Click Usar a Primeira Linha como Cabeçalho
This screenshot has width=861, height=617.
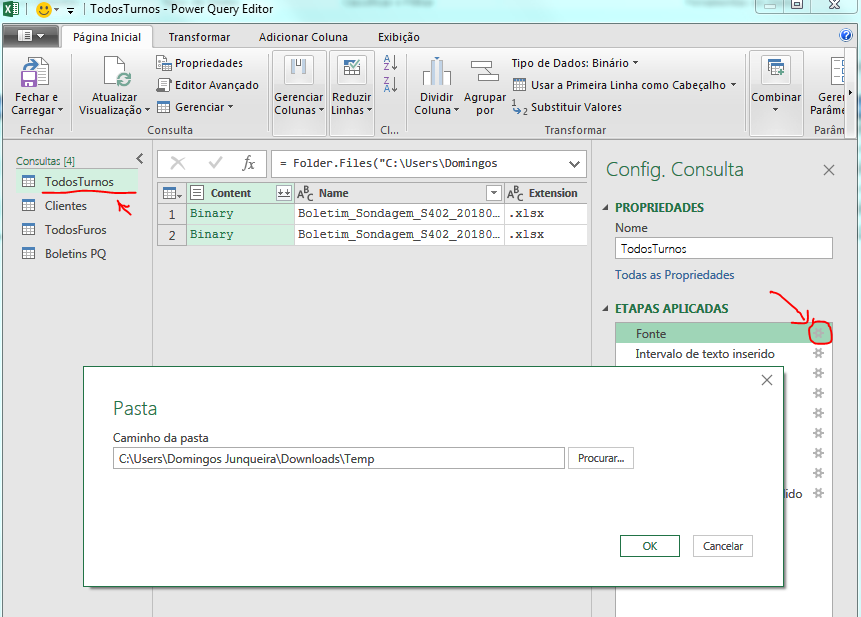(619, 85)
